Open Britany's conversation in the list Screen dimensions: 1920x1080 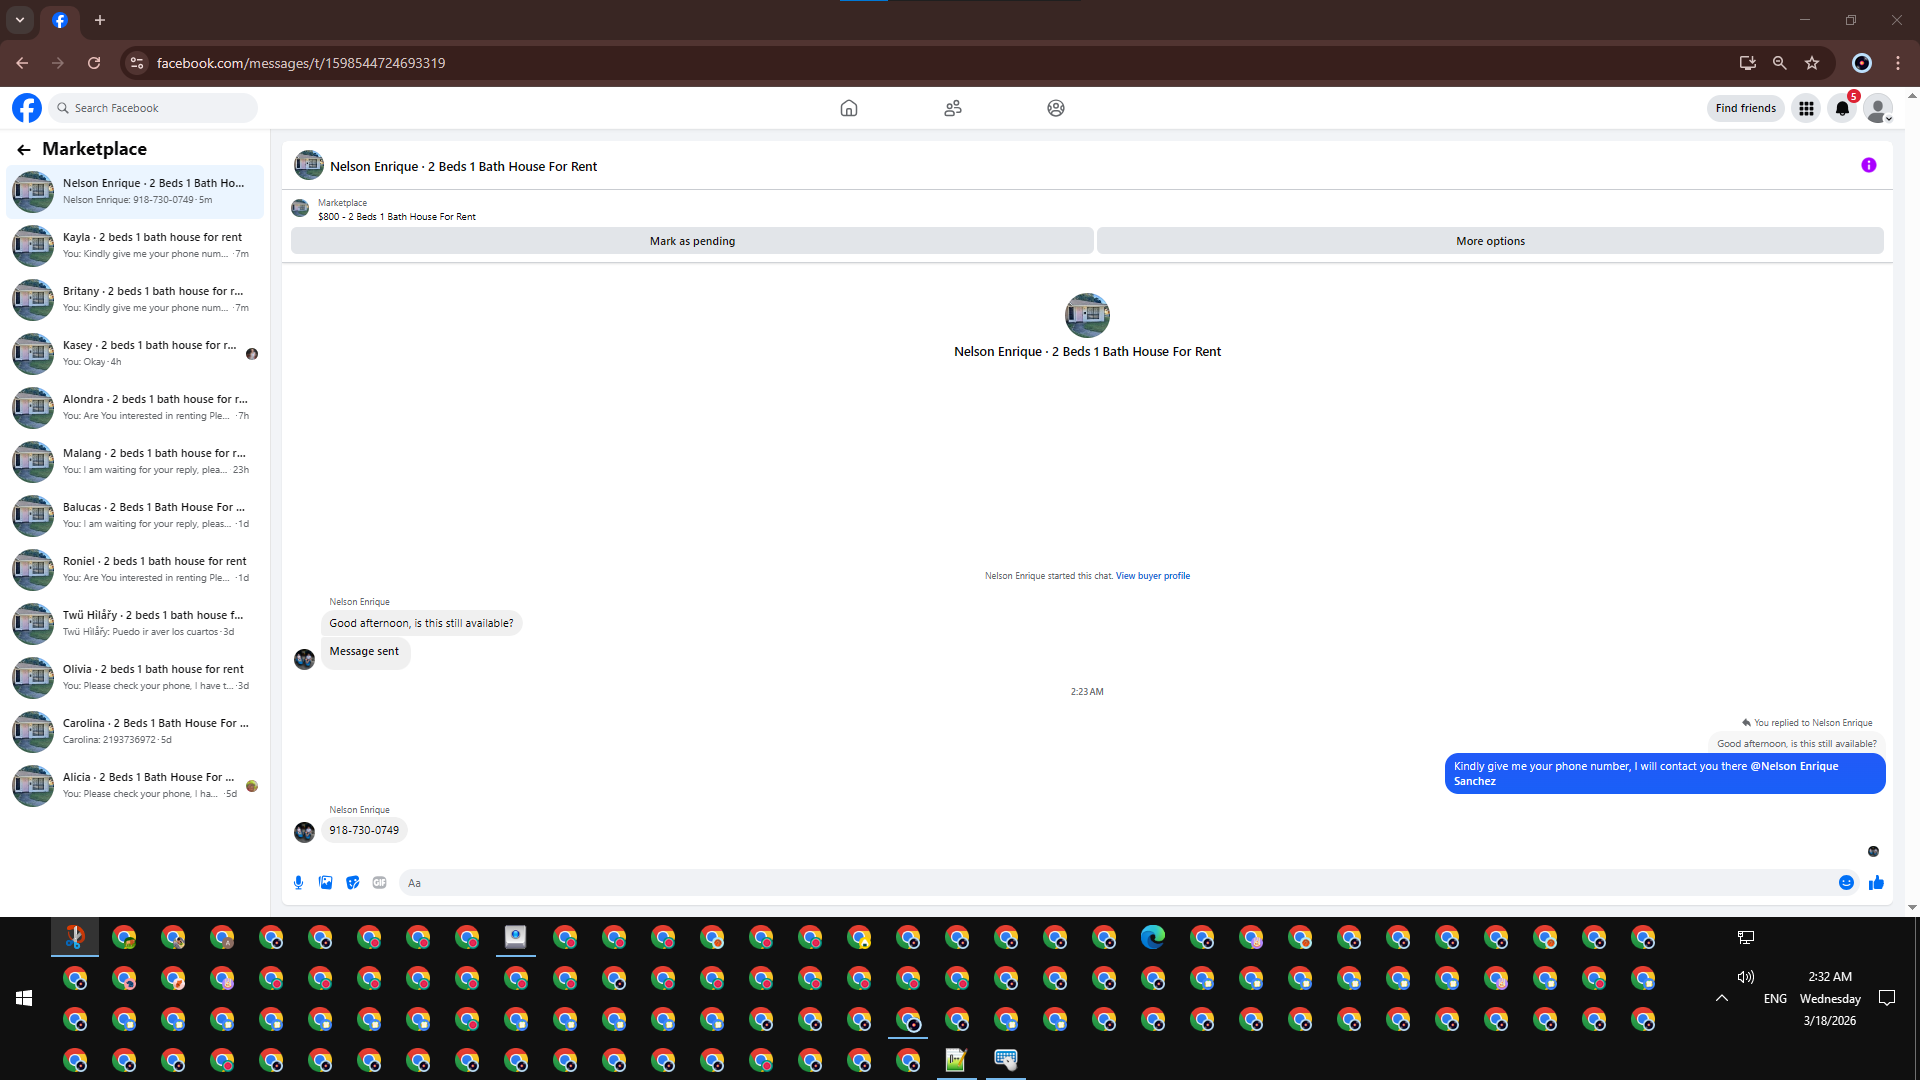pyautogui.click(x=135, y=300)
